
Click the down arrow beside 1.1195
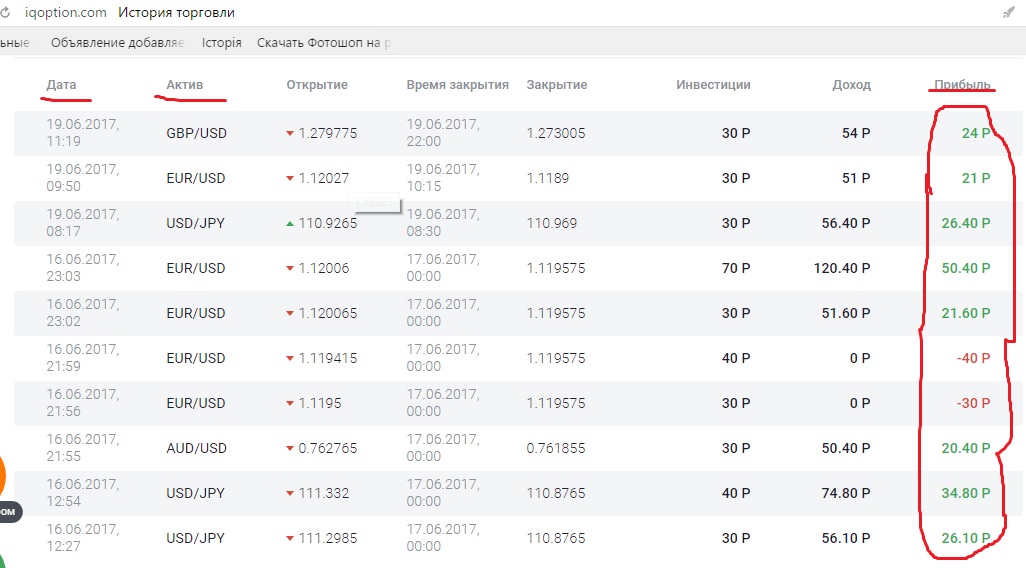290,404
